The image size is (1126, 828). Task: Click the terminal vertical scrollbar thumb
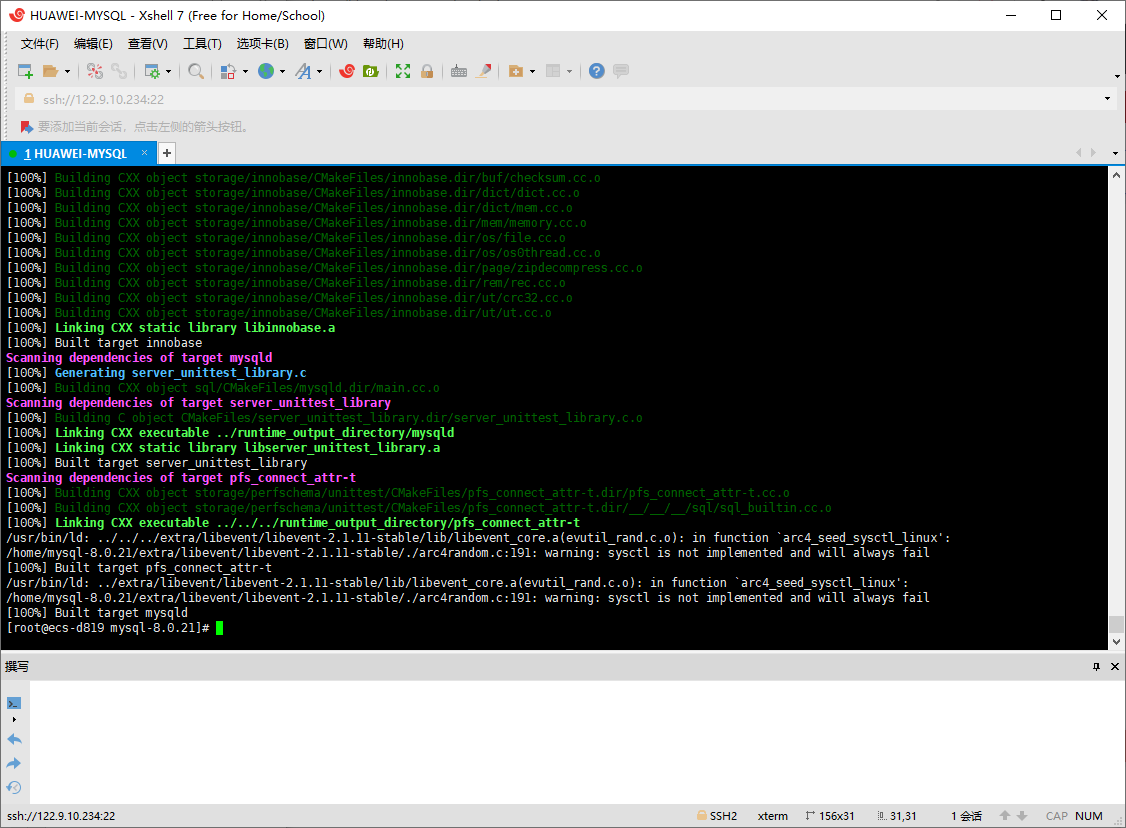(x=1116, y=623)
